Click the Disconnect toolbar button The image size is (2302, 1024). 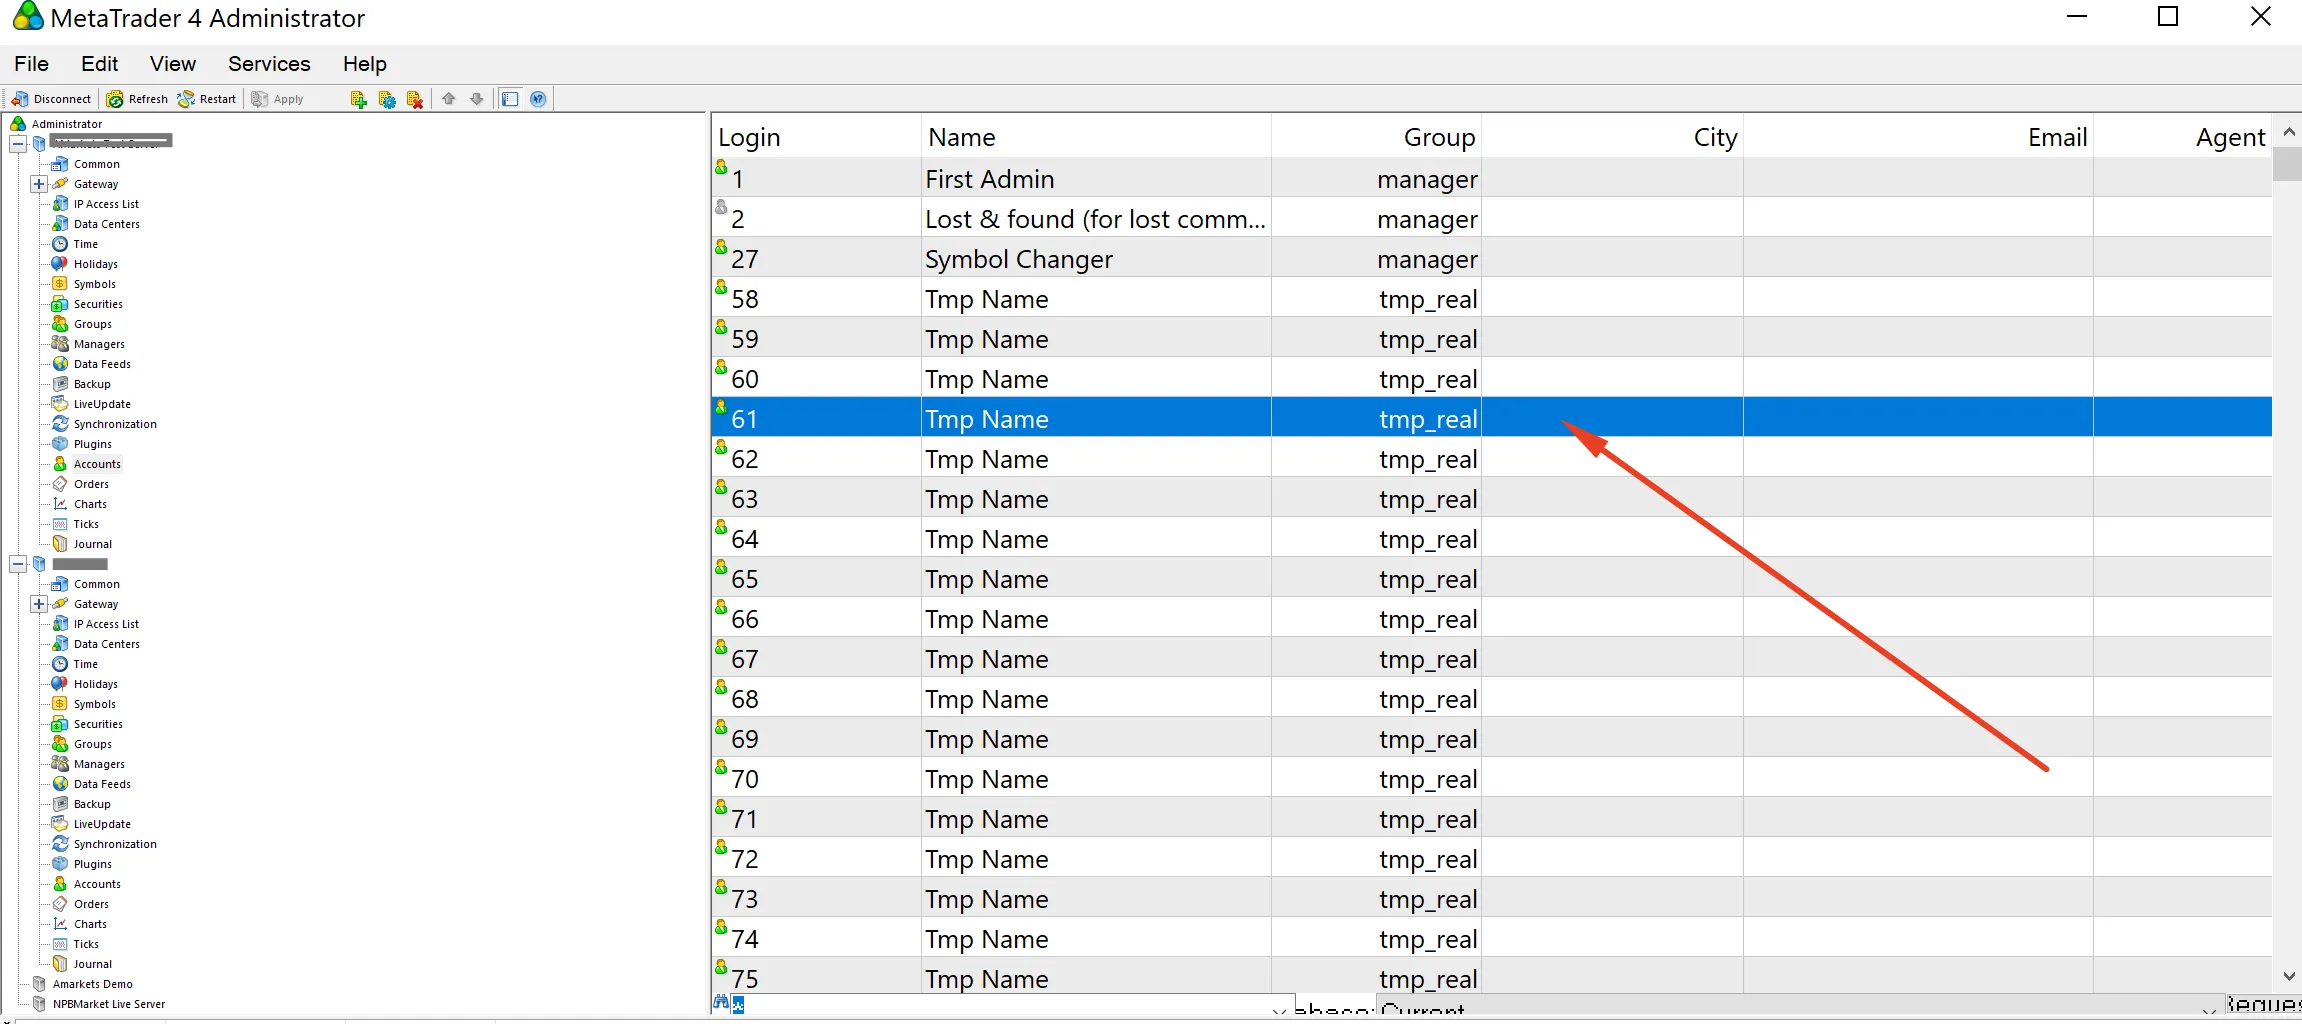51,99
